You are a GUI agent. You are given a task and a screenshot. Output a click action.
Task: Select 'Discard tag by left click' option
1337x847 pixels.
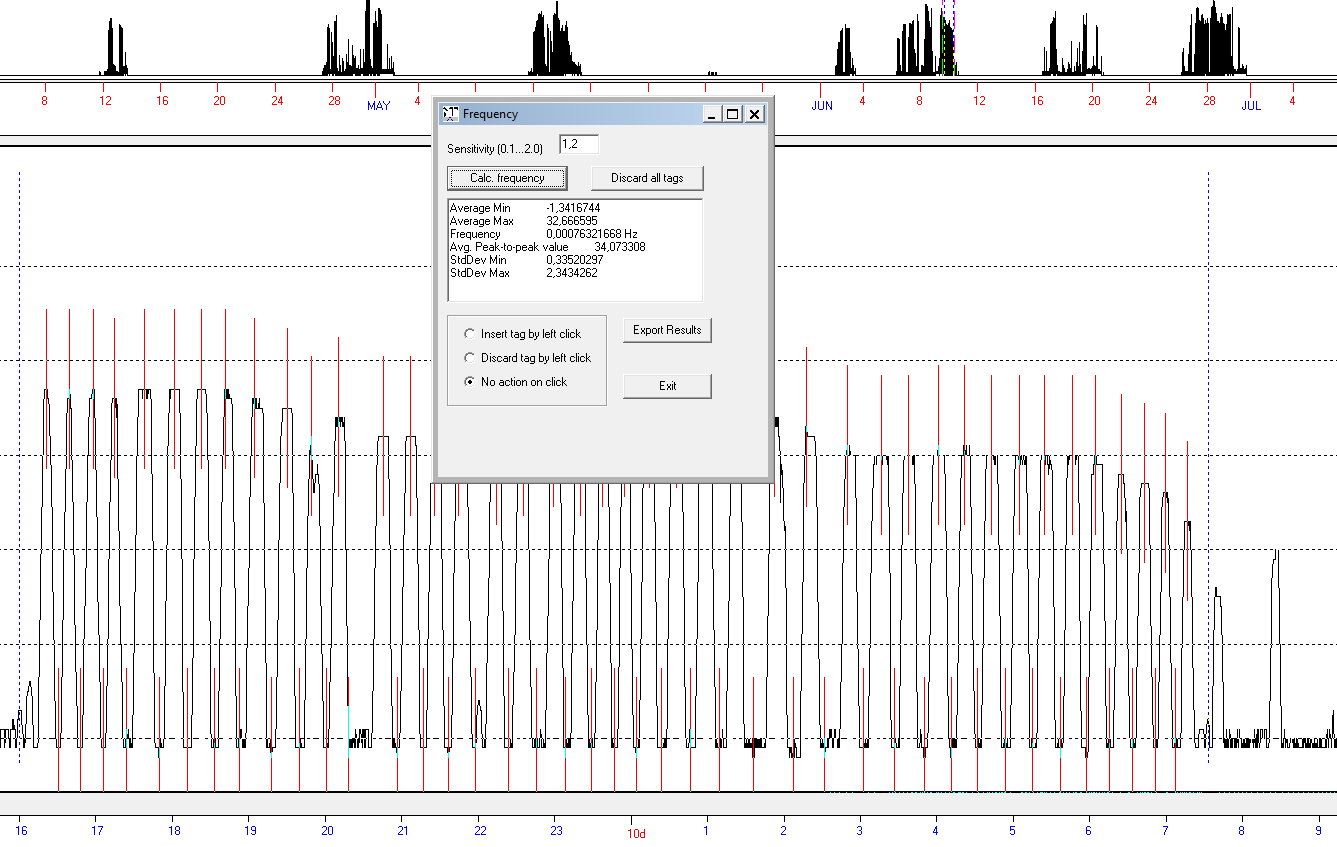[470, 358]
